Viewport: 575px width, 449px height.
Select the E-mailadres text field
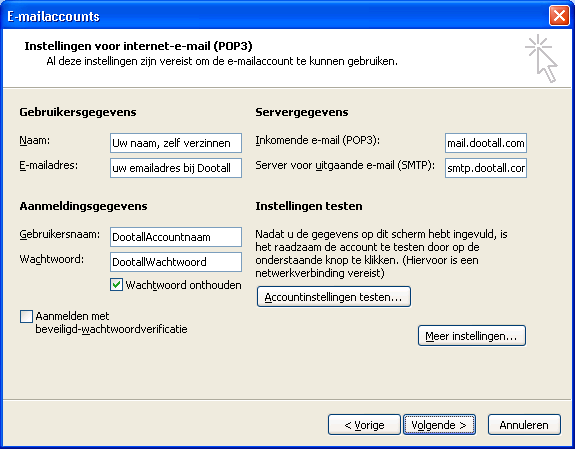(176, 168)
